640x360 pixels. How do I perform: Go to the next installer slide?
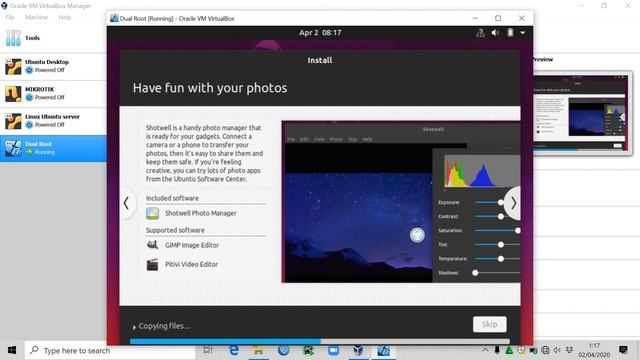(513, 203)
